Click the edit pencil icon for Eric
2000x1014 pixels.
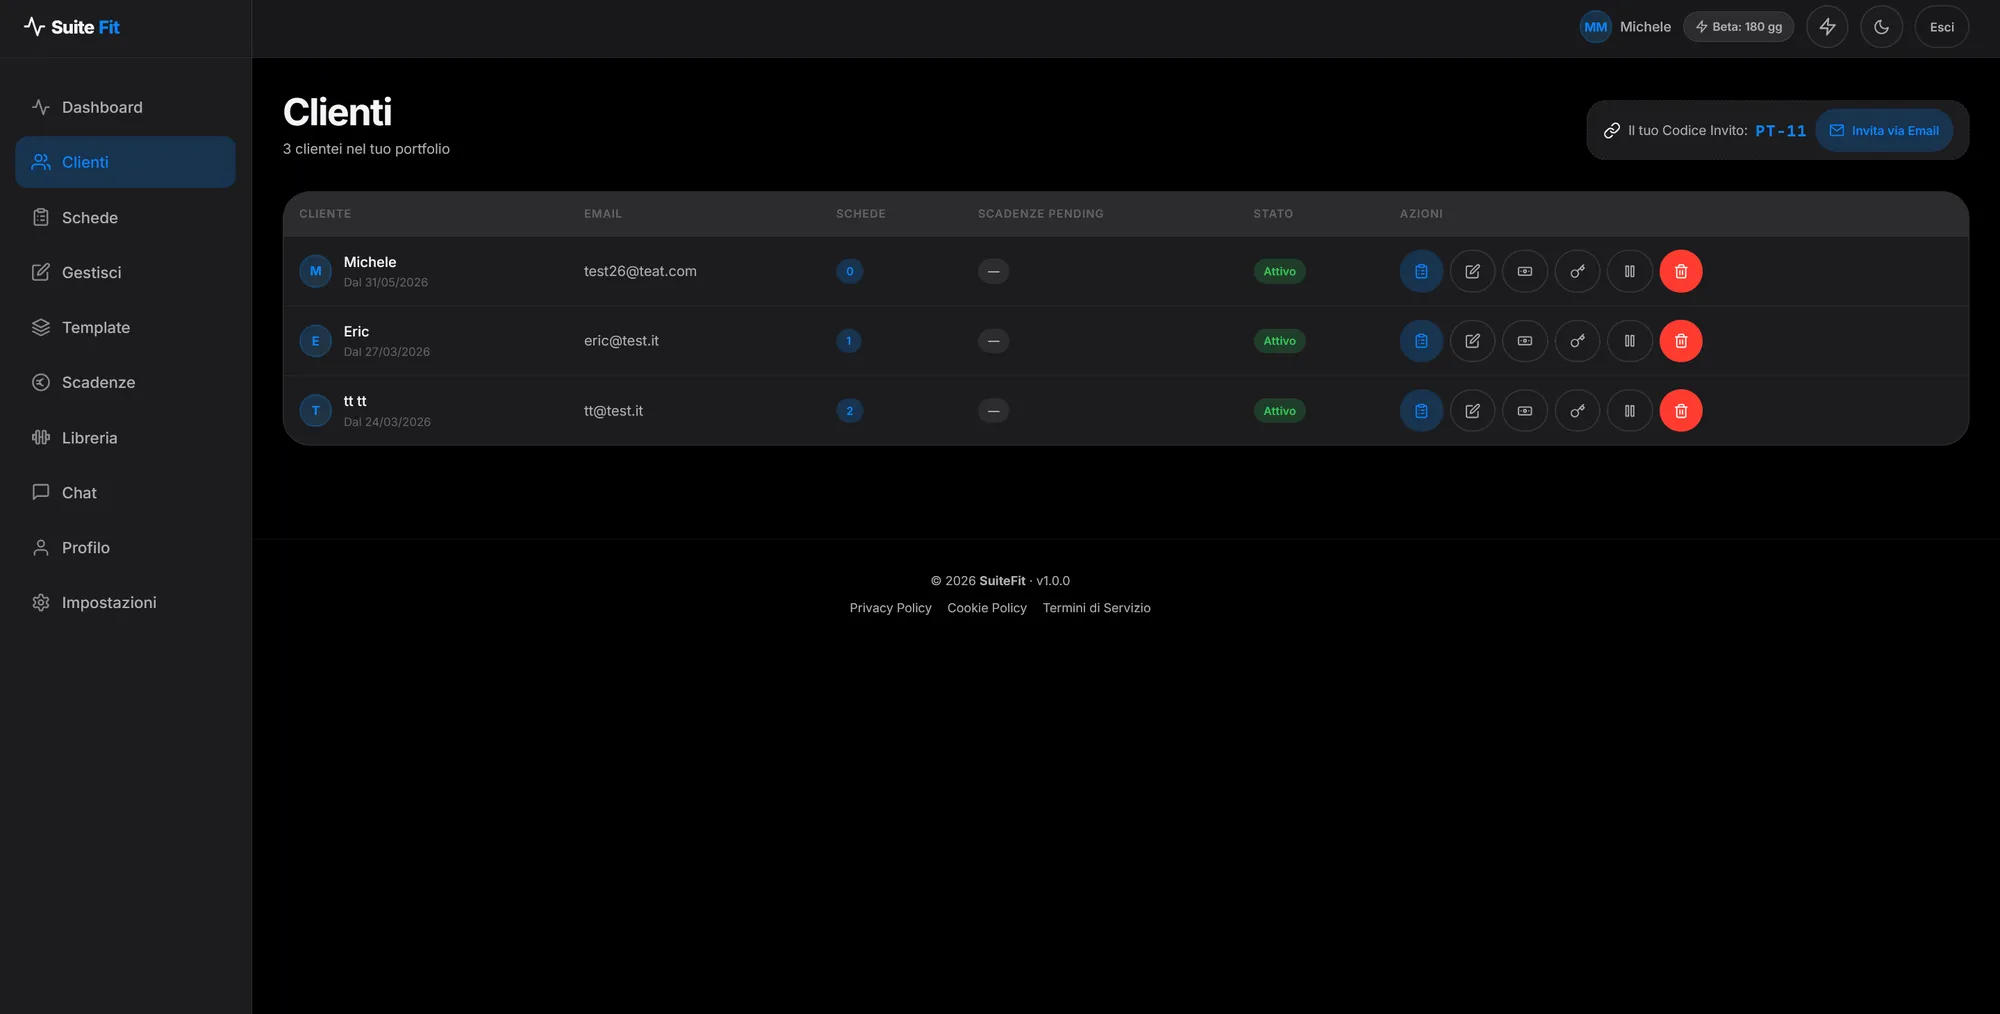click(1473, 341)
